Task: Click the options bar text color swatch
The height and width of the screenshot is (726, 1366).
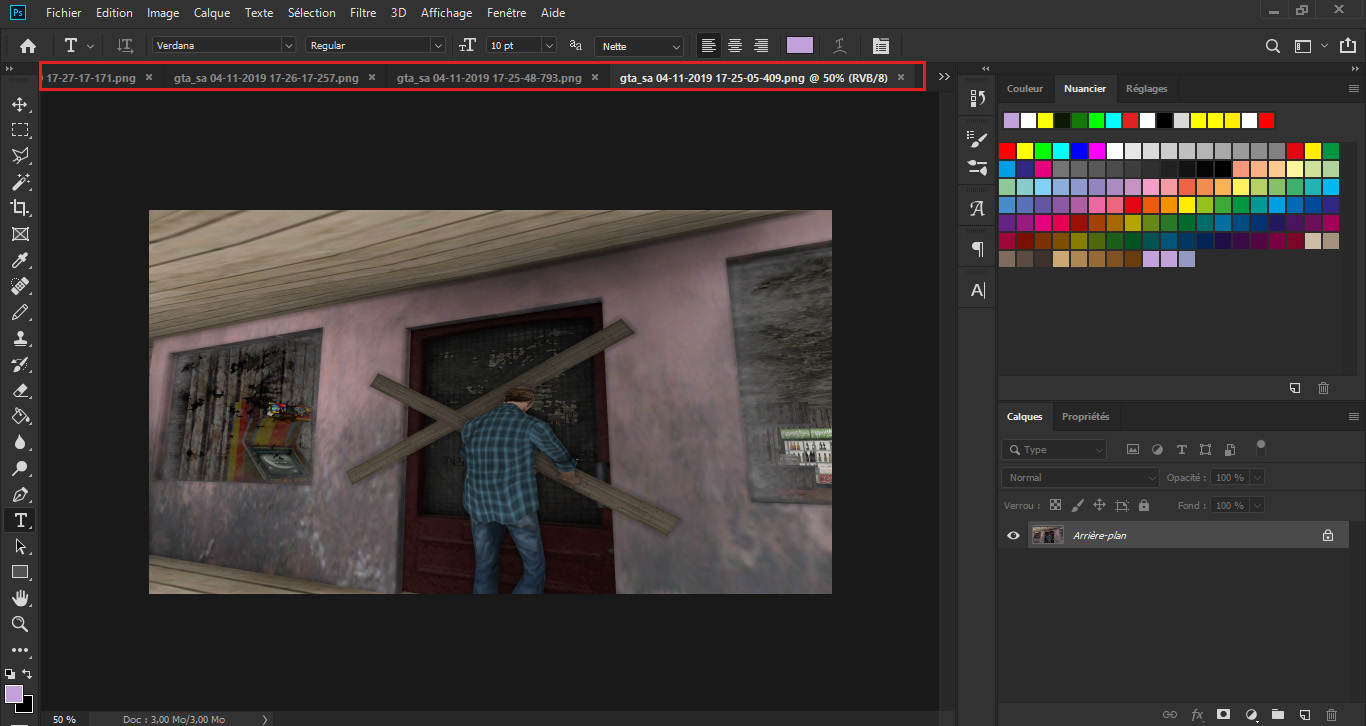Action: pos(800,46)
